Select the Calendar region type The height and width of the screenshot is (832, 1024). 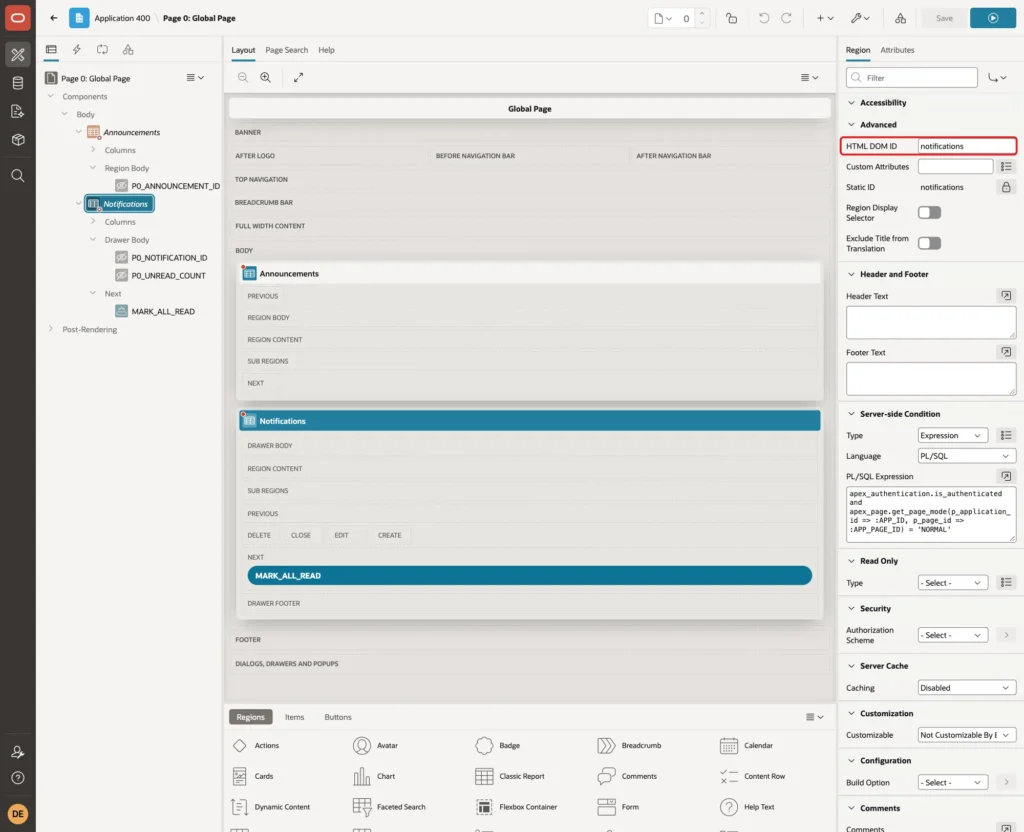746,746
